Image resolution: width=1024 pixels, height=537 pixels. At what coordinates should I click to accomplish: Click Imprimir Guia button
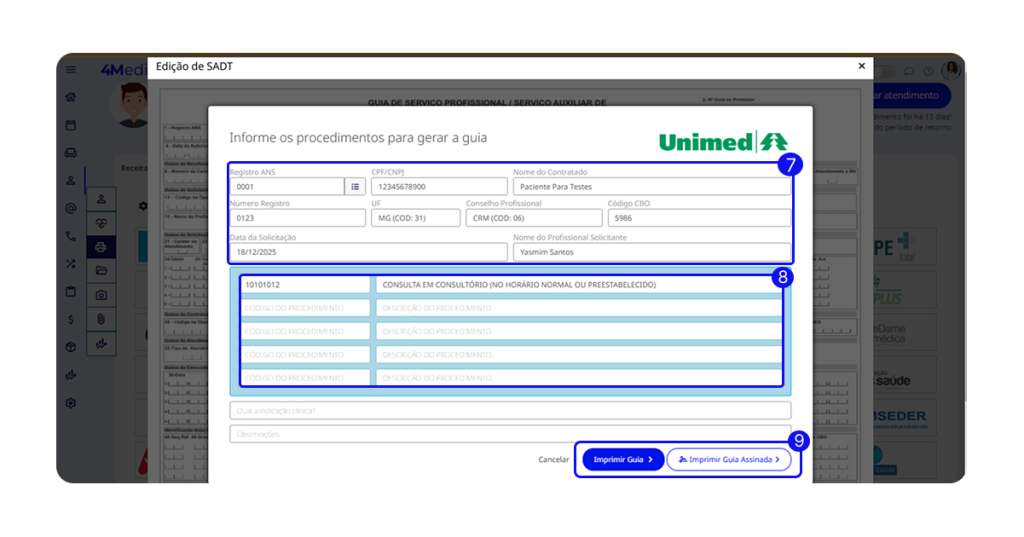pyautogui.click(x=623, y=460)
